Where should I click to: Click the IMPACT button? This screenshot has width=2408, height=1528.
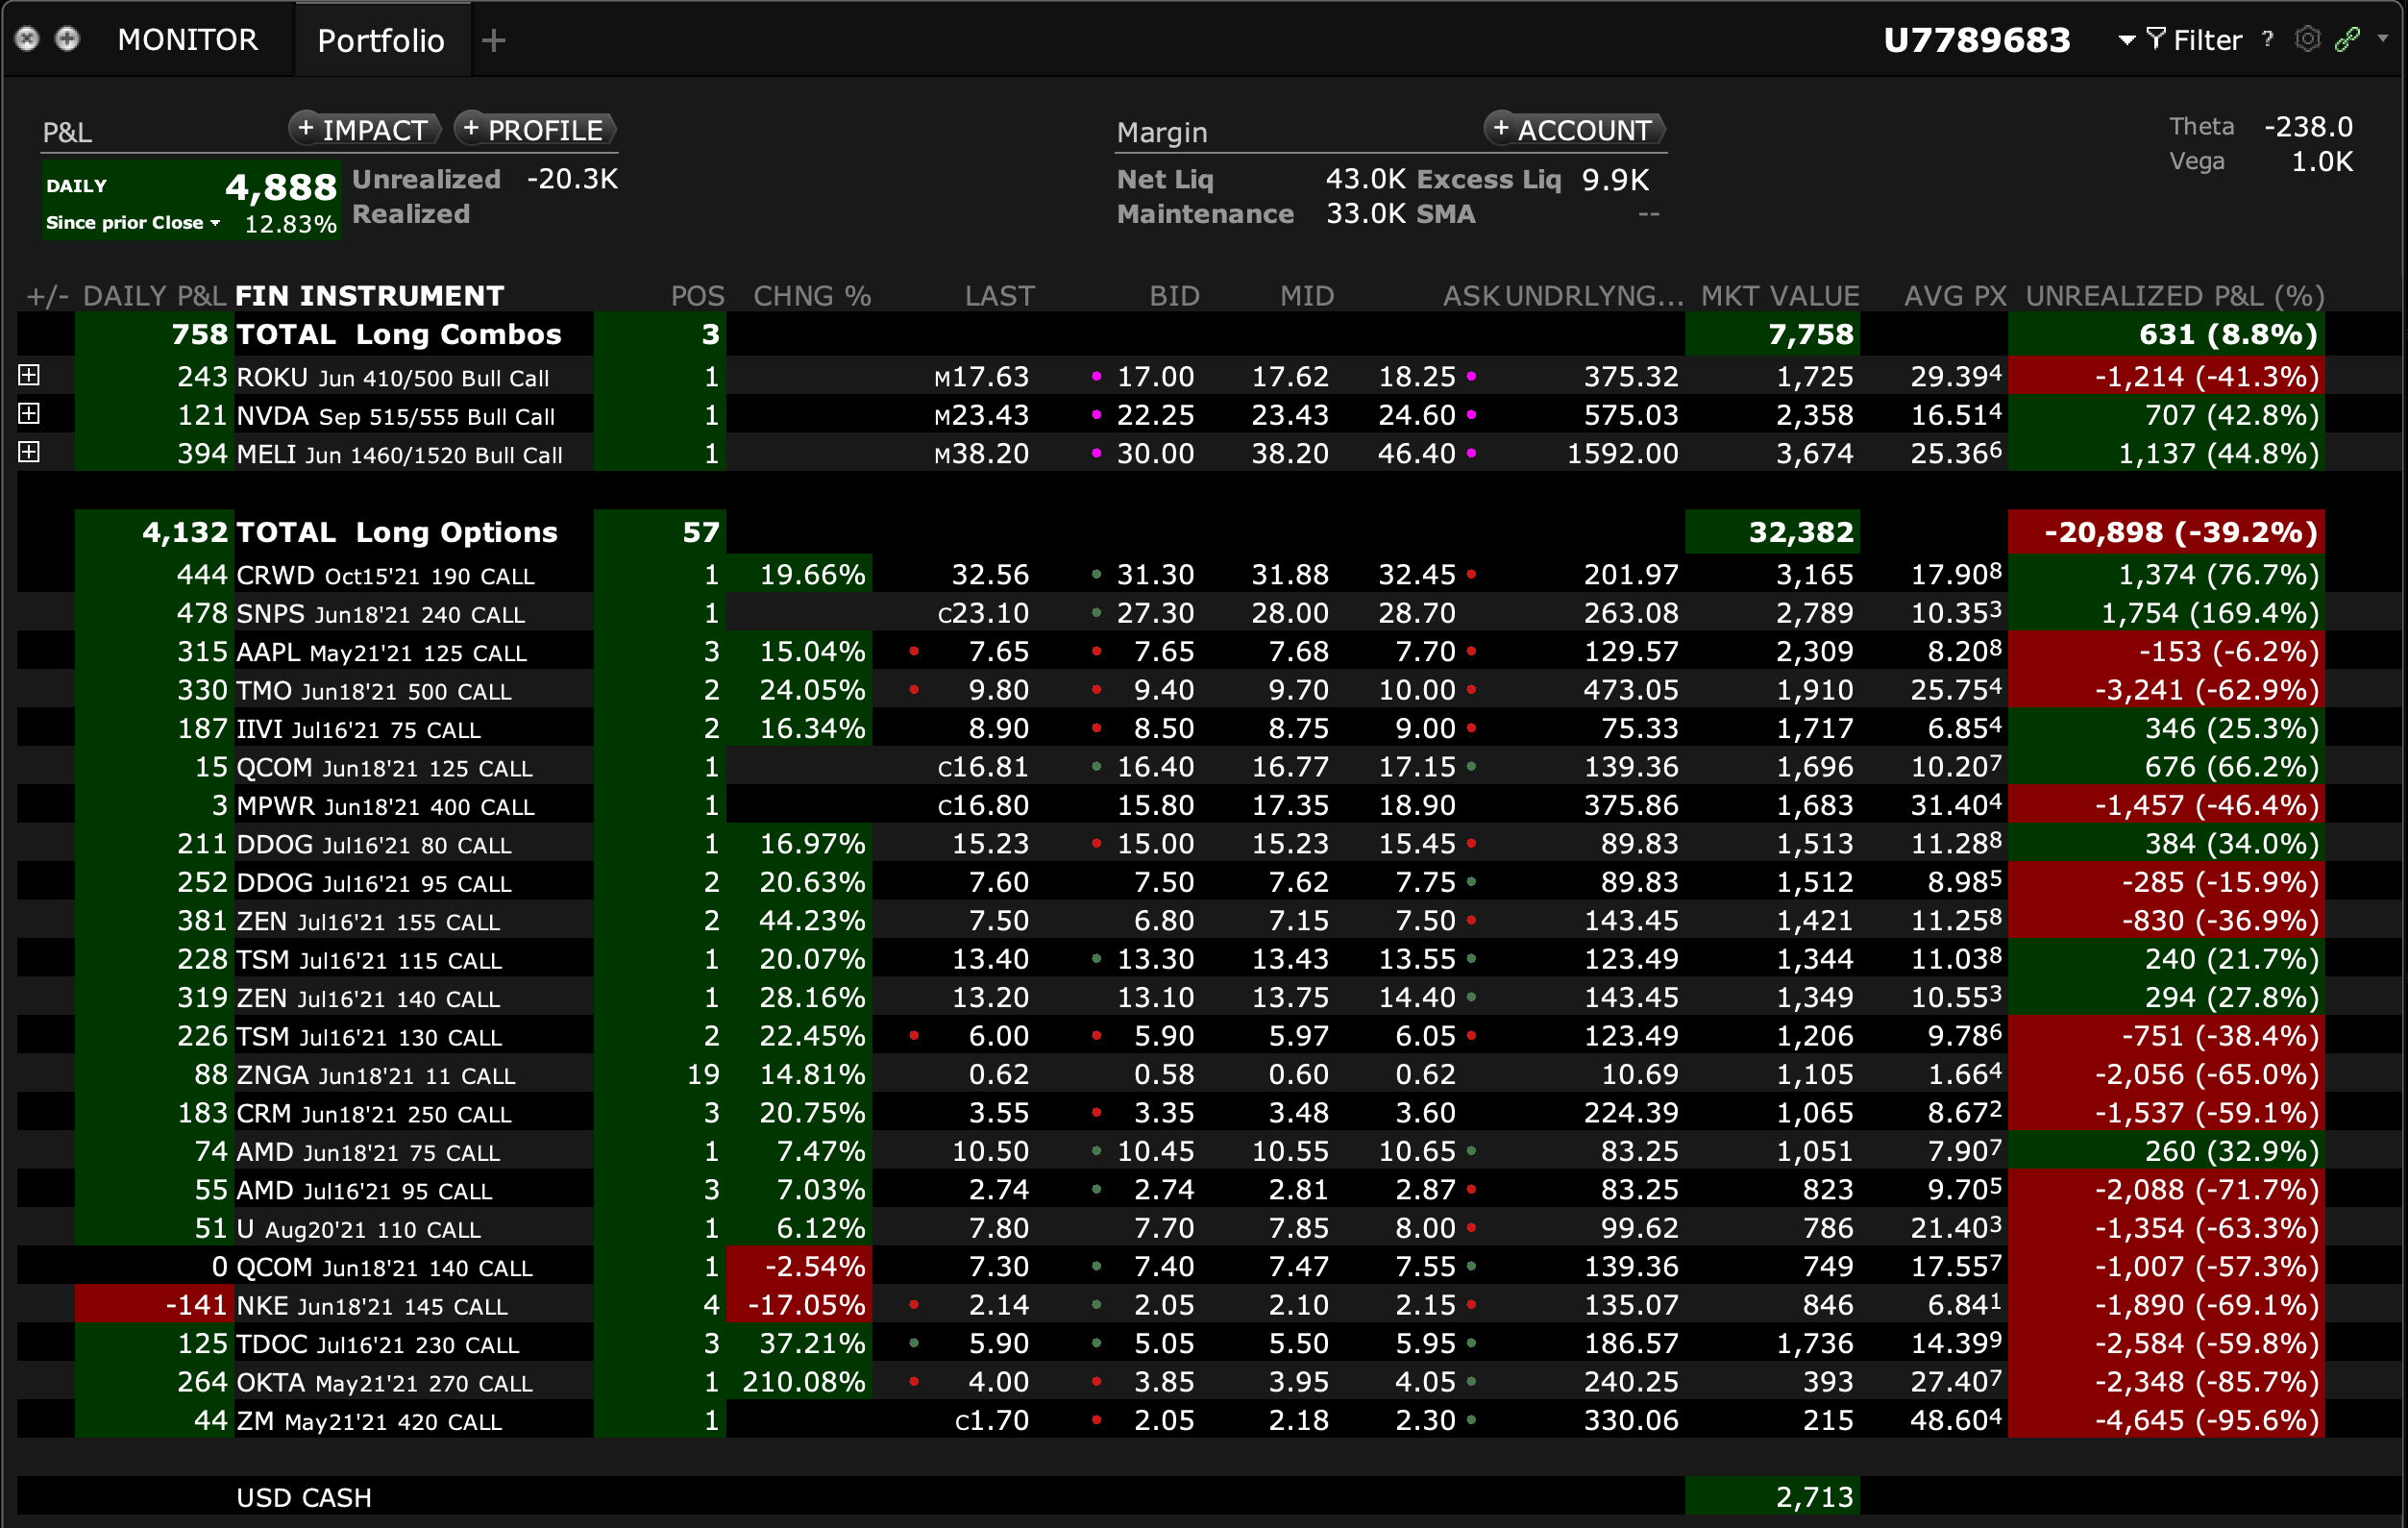pos(365,129)
